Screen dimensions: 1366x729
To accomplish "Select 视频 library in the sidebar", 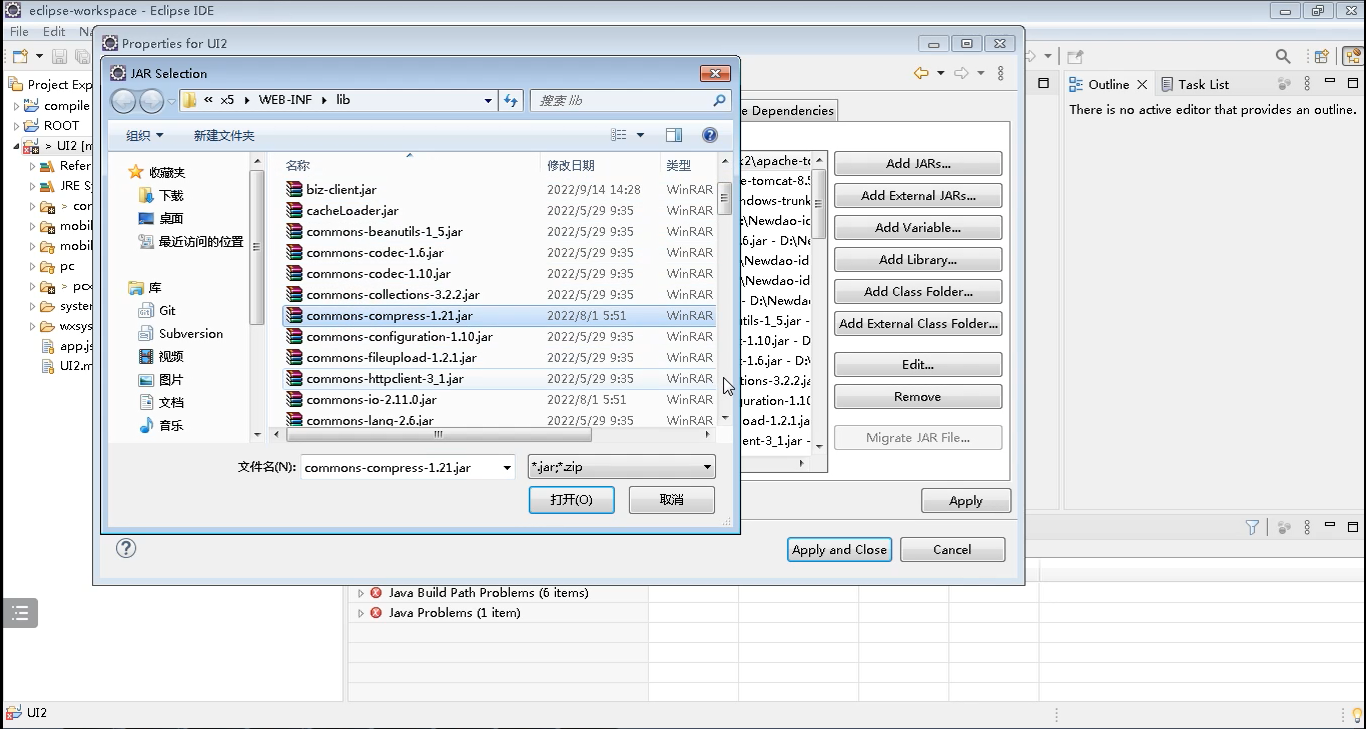I will pyautogui.click(x=171, y=357).
